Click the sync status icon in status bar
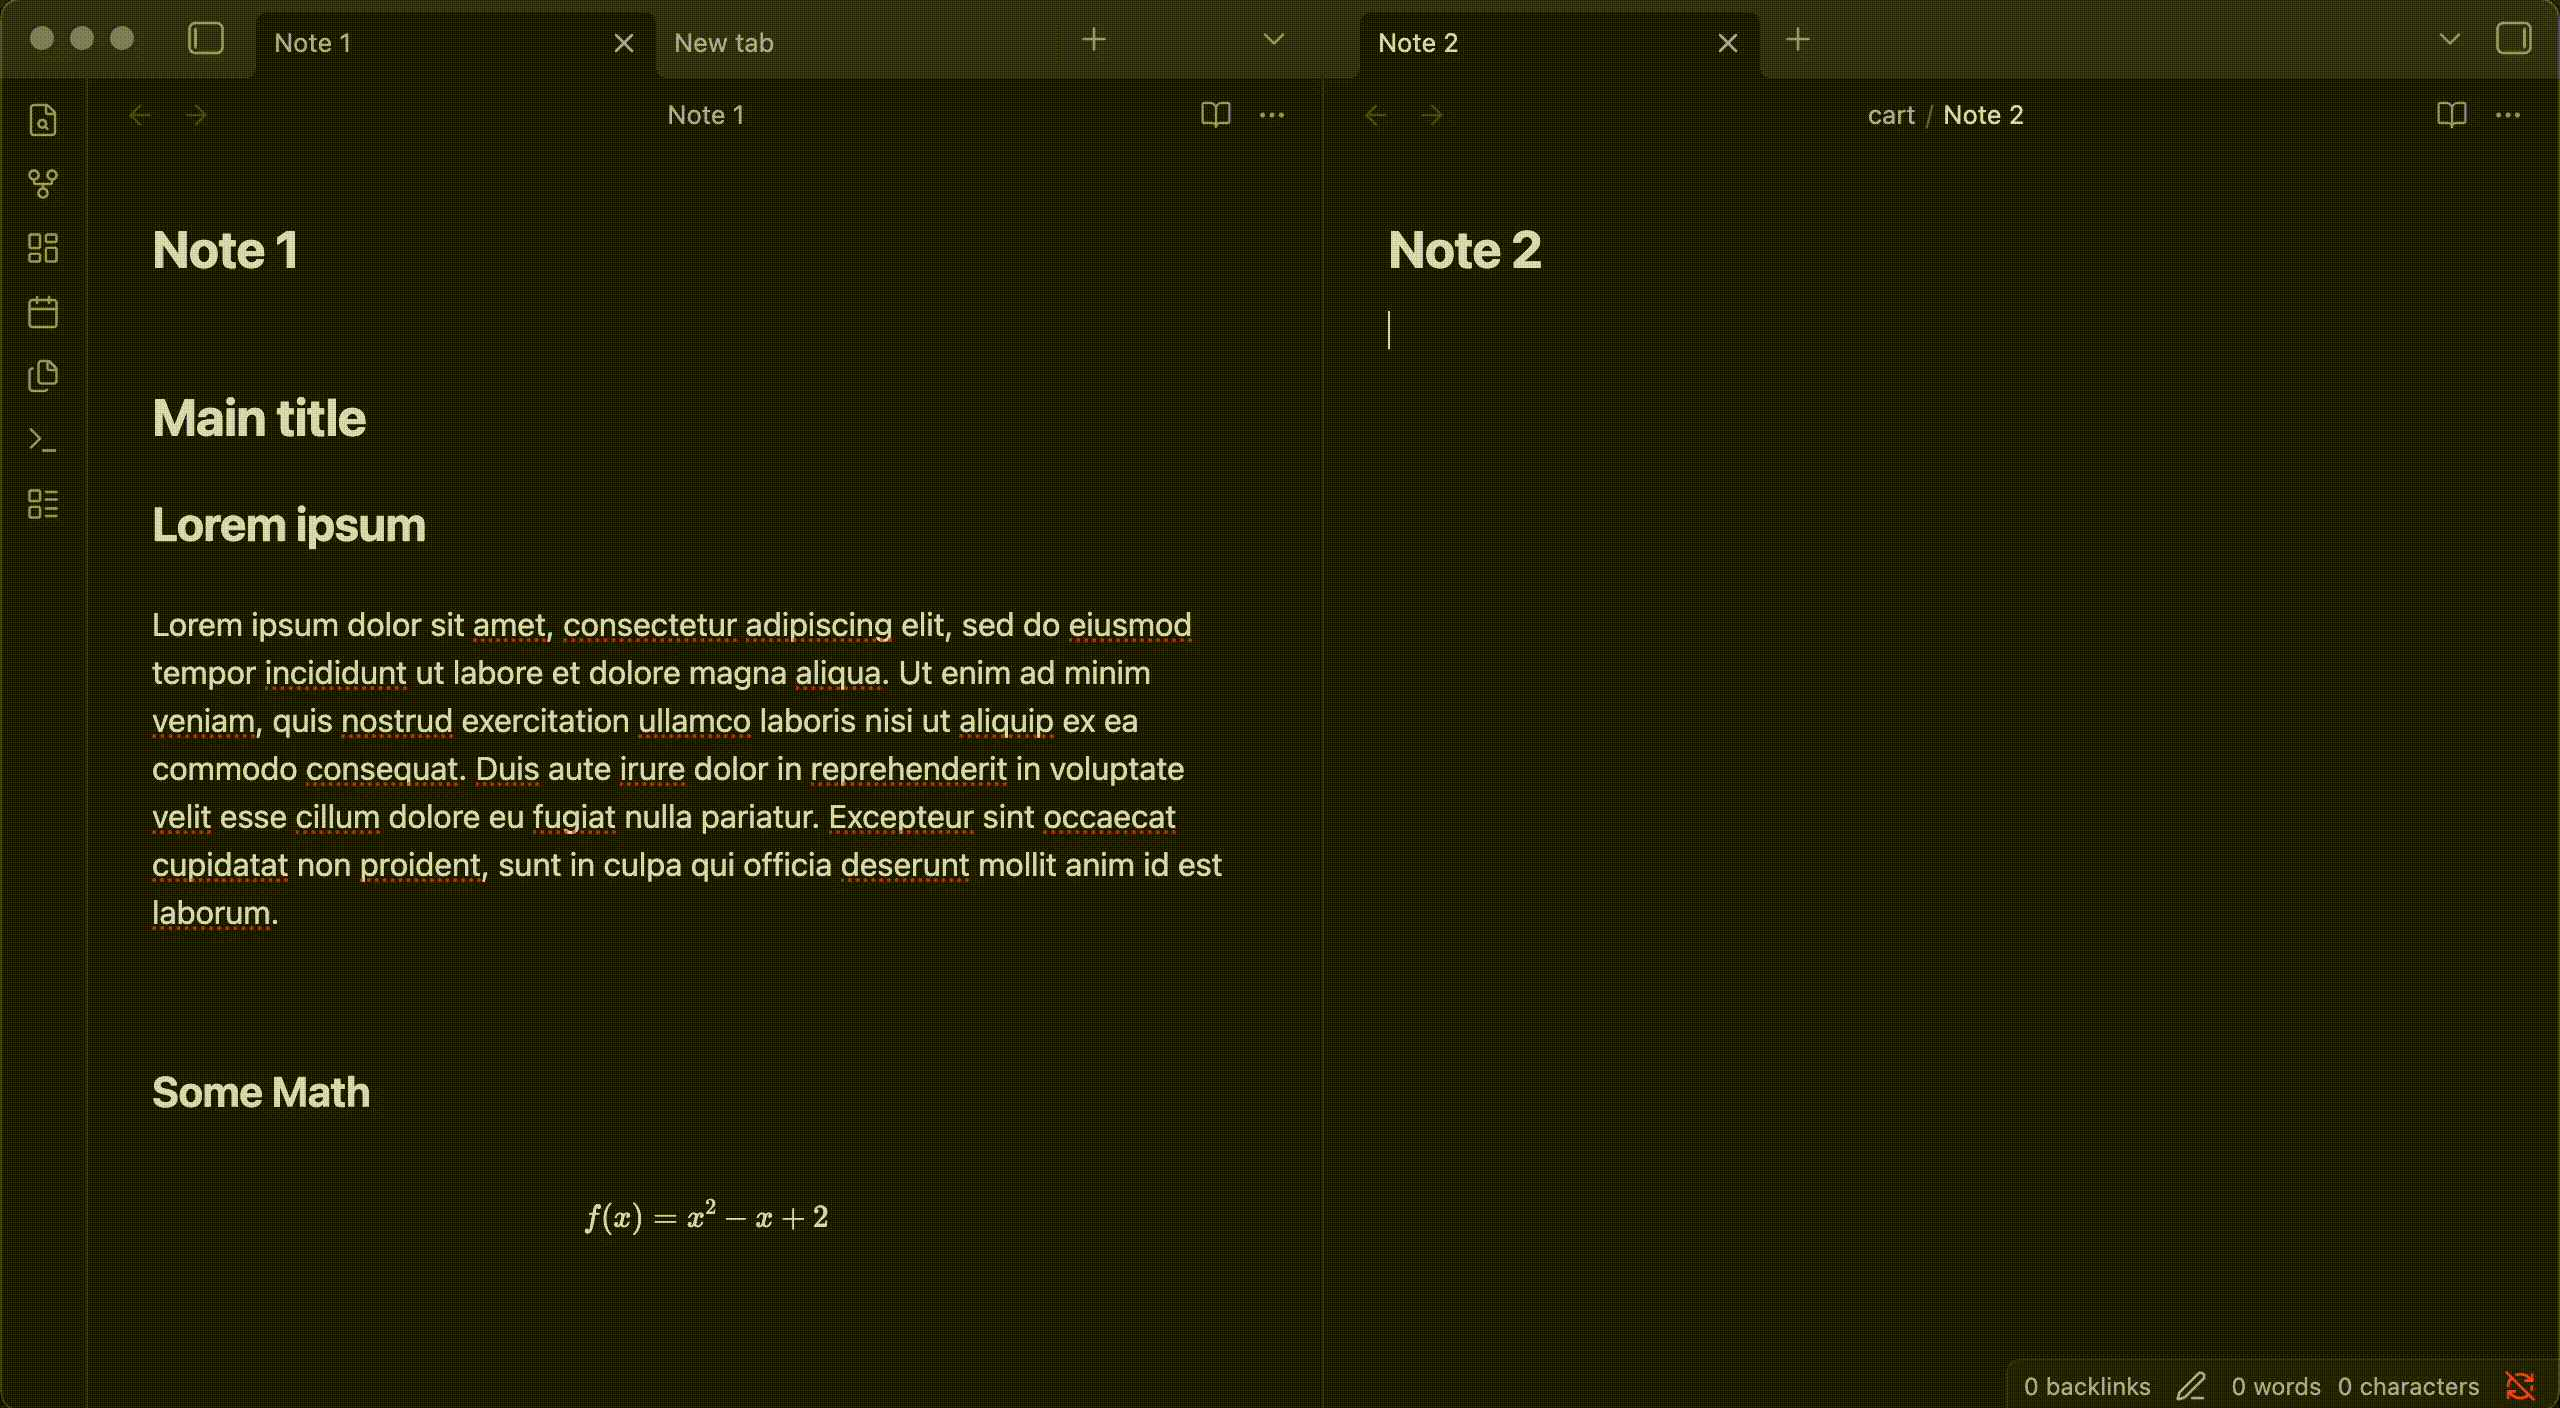Image resolution: width=2560 pixels, height=1408 pixels. [2521, 1386]
